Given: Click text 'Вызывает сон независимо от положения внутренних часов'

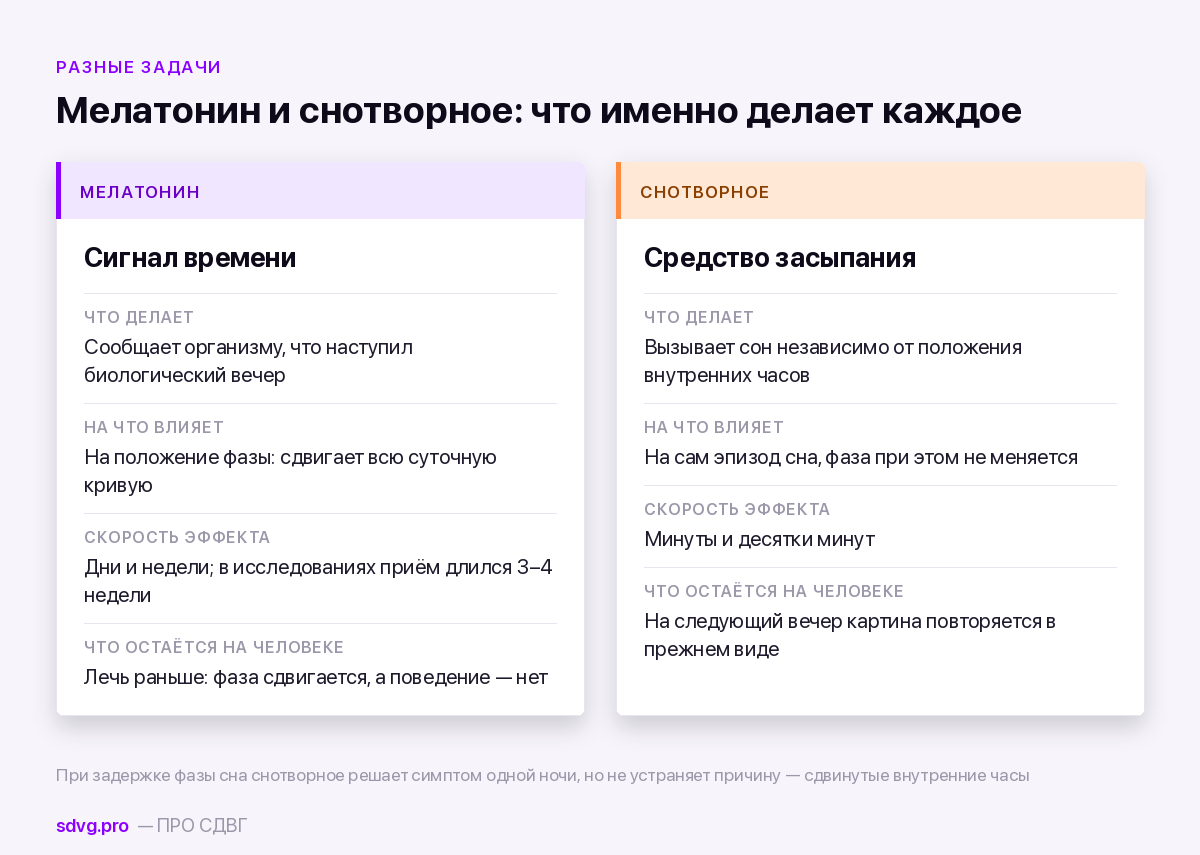Looking at the screenshot, I should 833,361.
